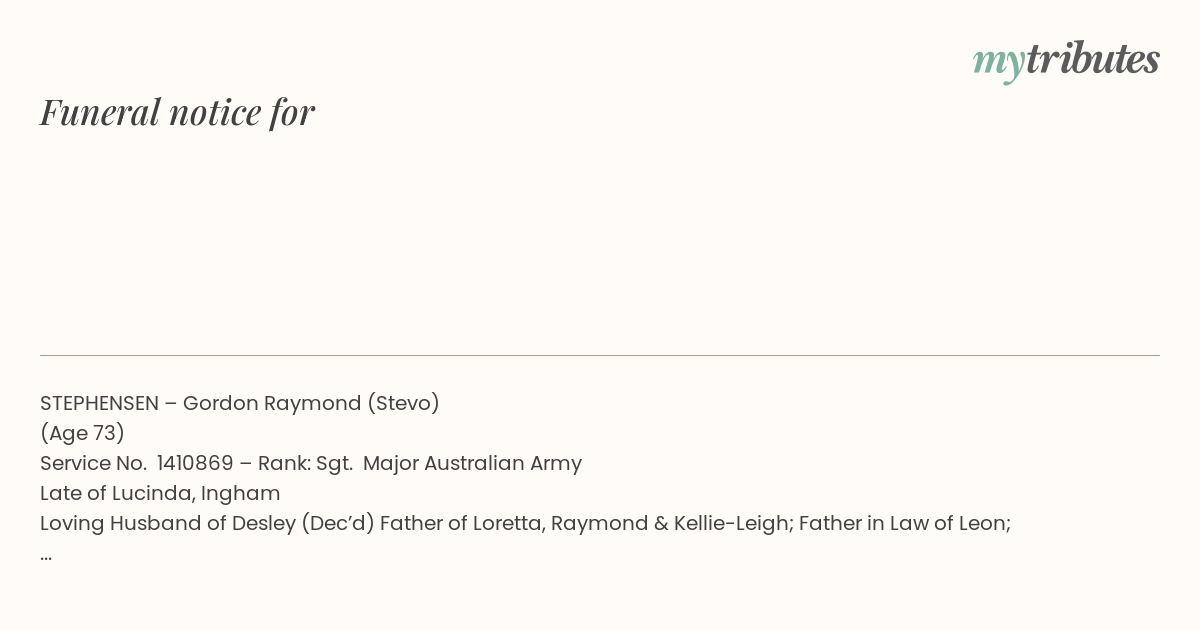Click the mytributes logo
The image size is (1200, 630).
[x=1066, y=61]
